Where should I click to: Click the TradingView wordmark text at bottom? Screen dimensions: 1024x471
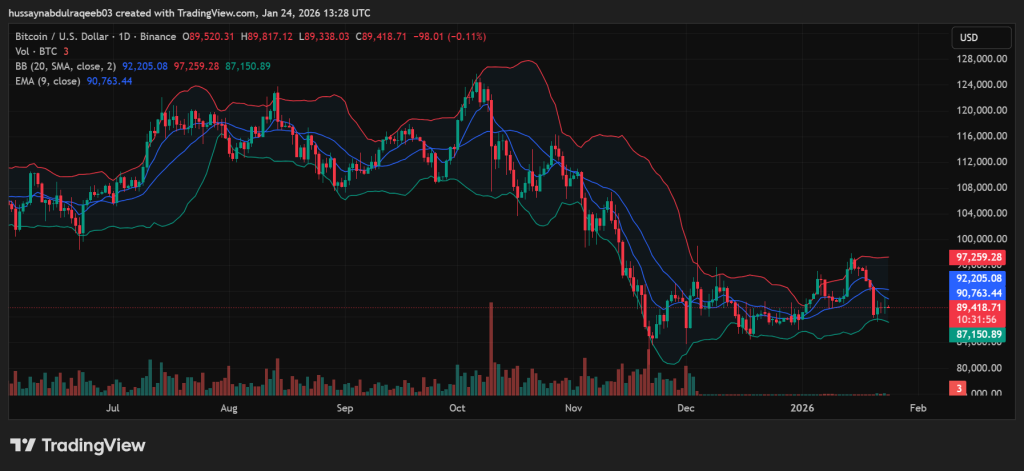[x=93, y=445]
